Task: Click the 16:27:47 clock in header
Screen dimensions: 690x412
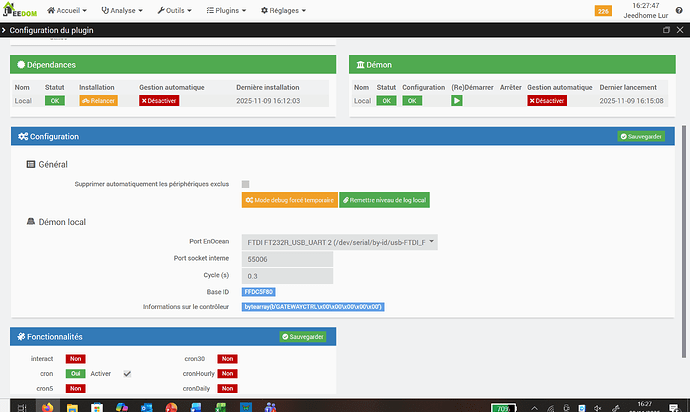Action: point(646,6)
